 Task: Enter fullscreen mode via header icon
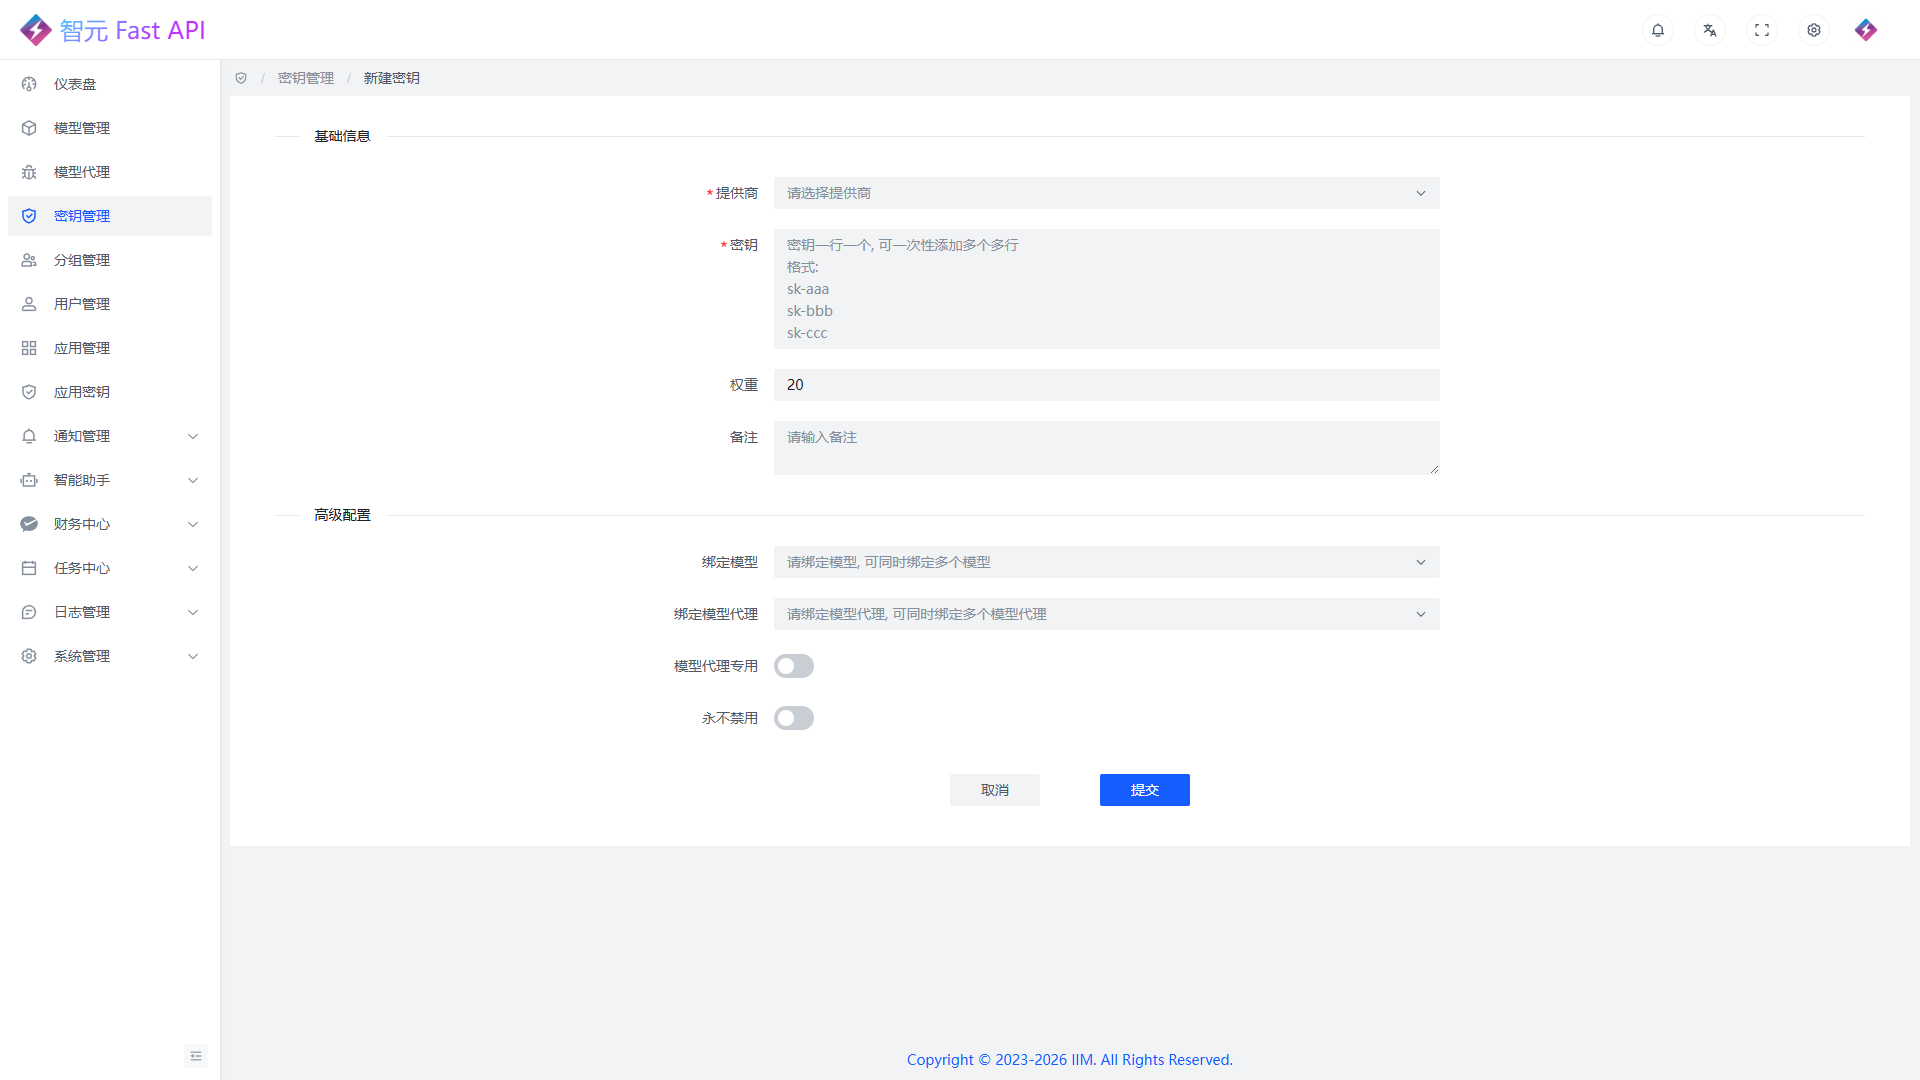click(x=1762, y=30)
